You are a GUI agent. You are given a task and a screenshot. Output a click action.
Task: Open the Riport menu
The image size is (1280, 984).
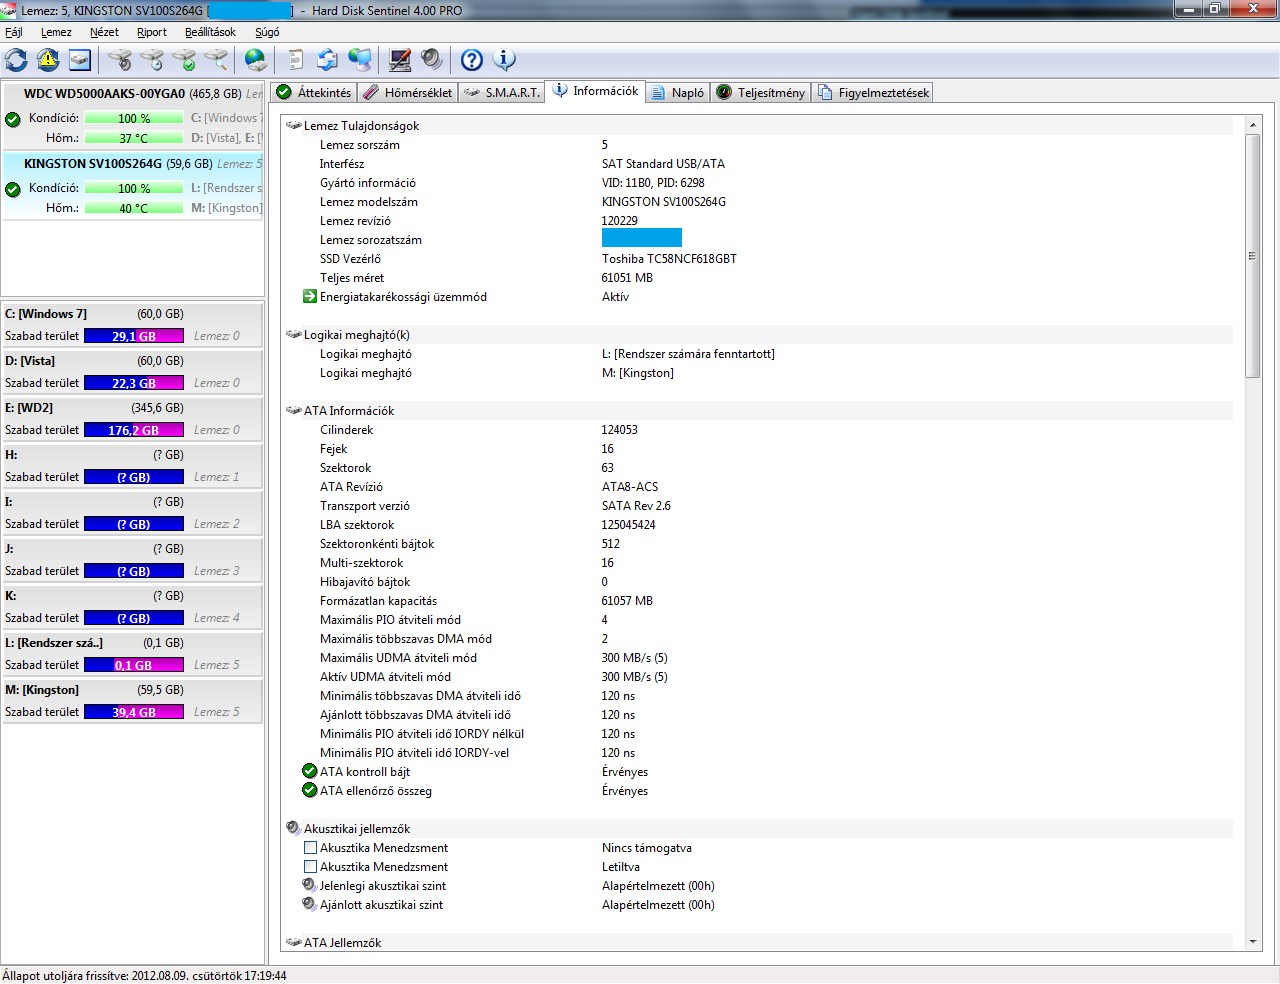(x=152, y=32)
